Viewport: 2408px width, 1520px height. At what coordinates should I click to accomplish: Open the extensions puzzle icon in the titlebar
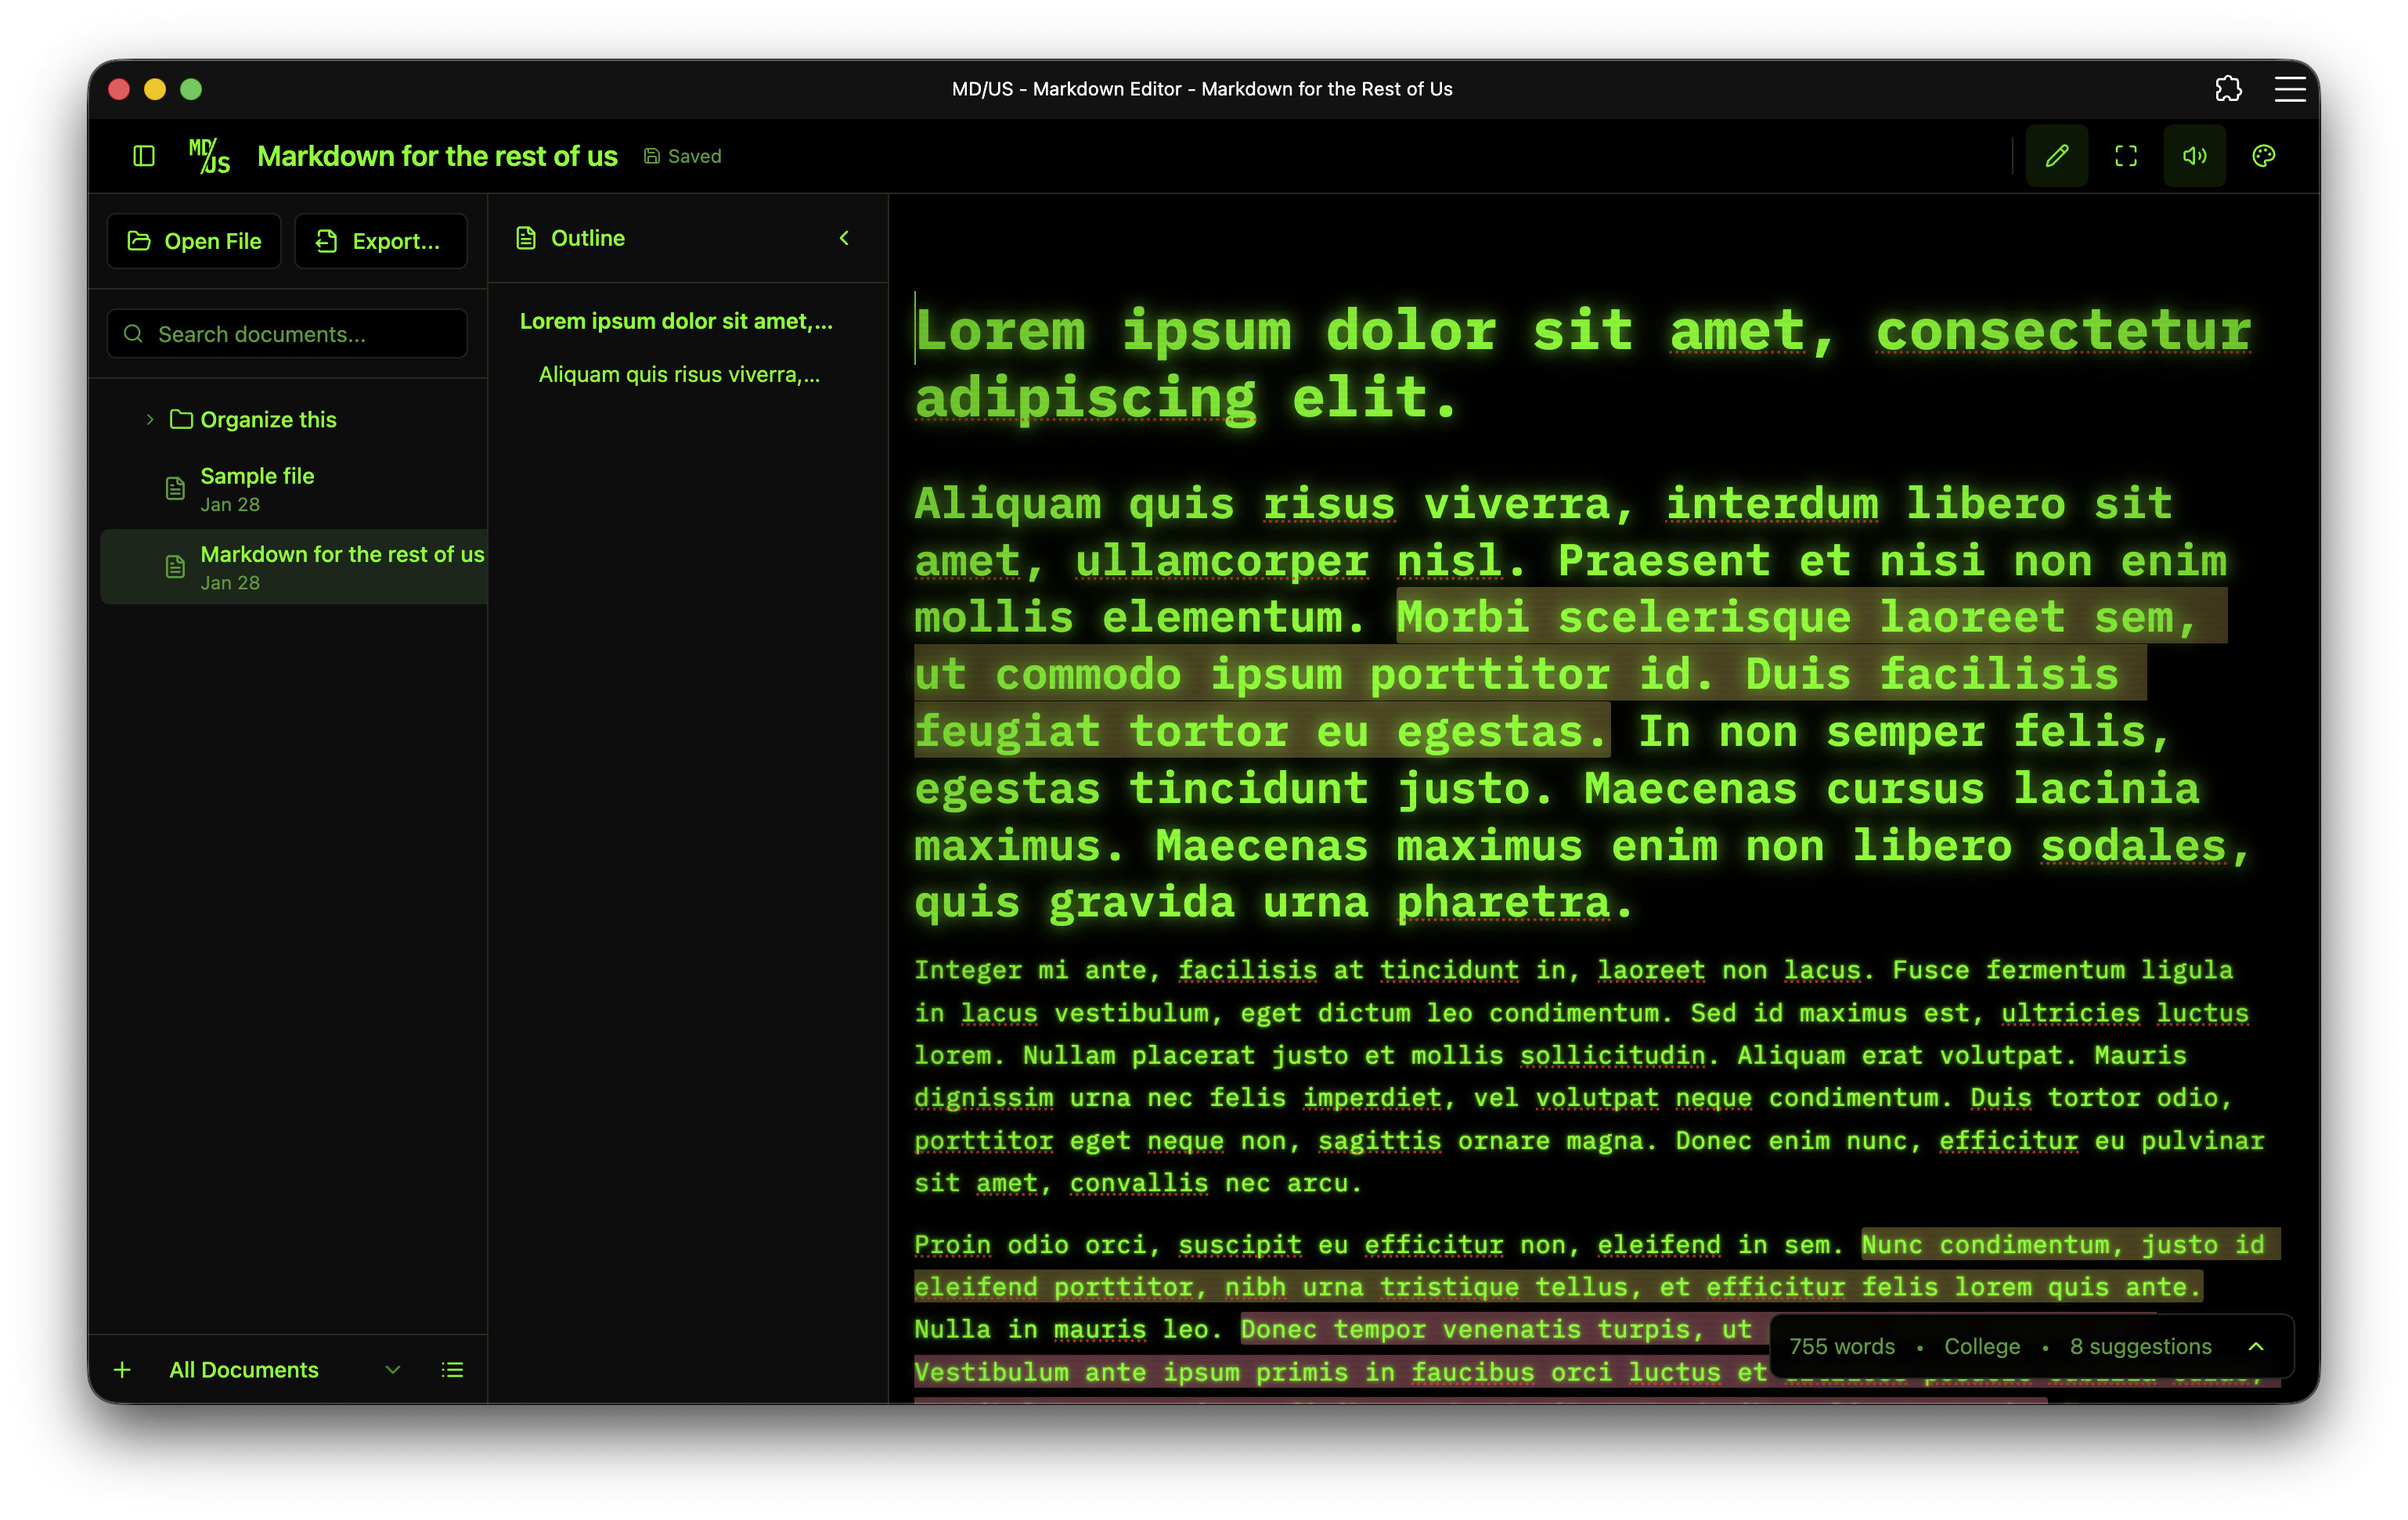[2228, 89]
